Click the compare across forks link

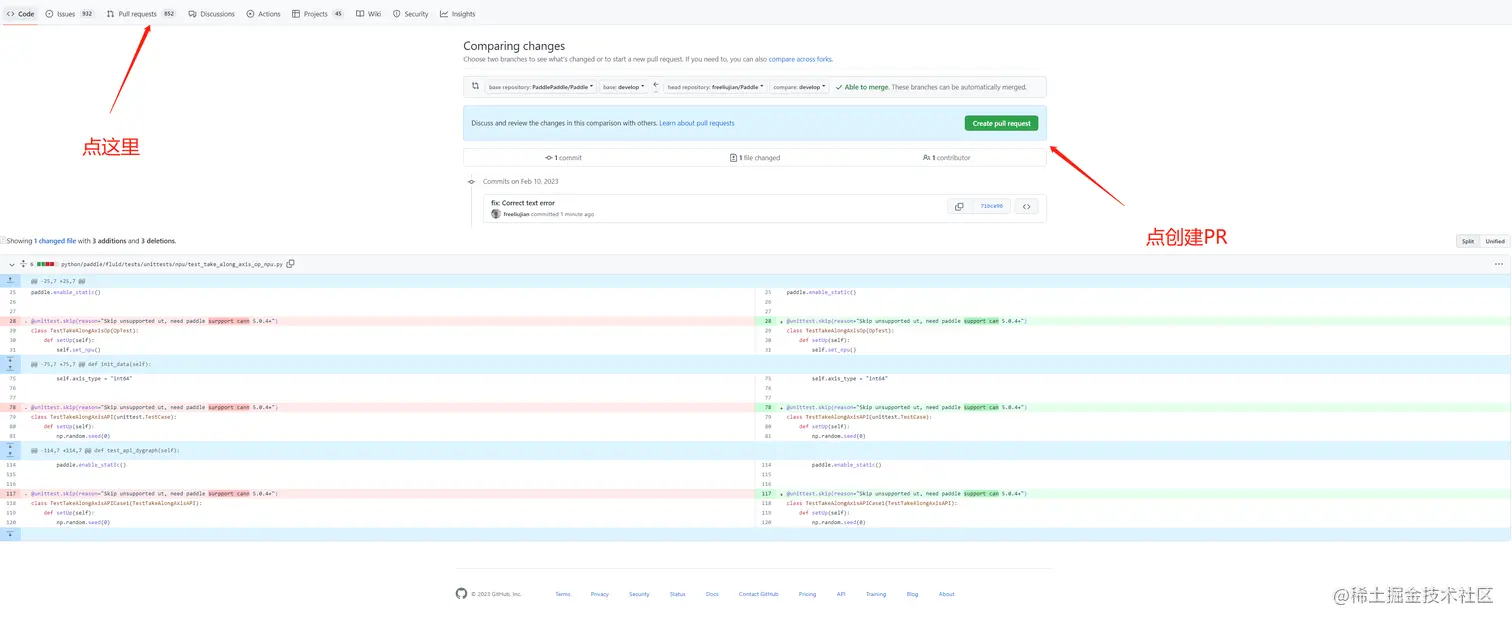[800, 59]
